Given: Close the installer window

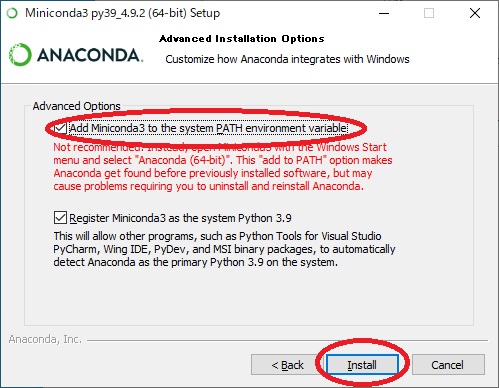Looking at the screenshot, I should pos(475,13).
